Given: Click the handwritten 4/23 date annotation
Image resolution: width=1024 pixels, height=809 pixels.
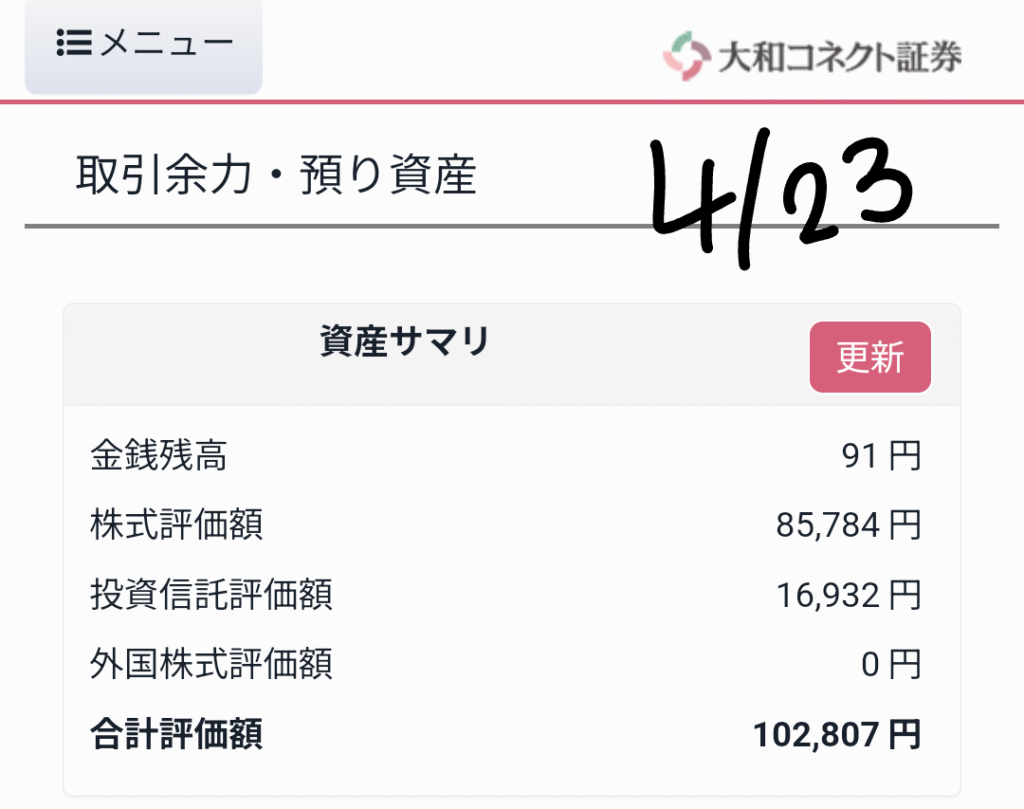Looking at the screenshot, I should [780, 196].
